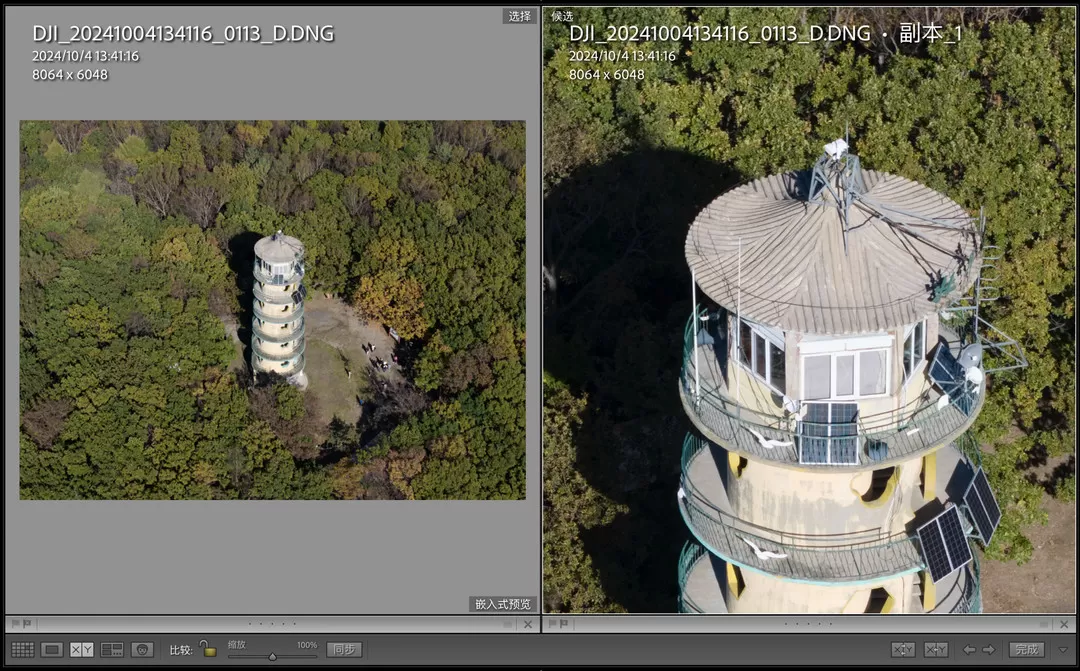Open the dropdown chevron beside 完成

[x=1063, y=649]
